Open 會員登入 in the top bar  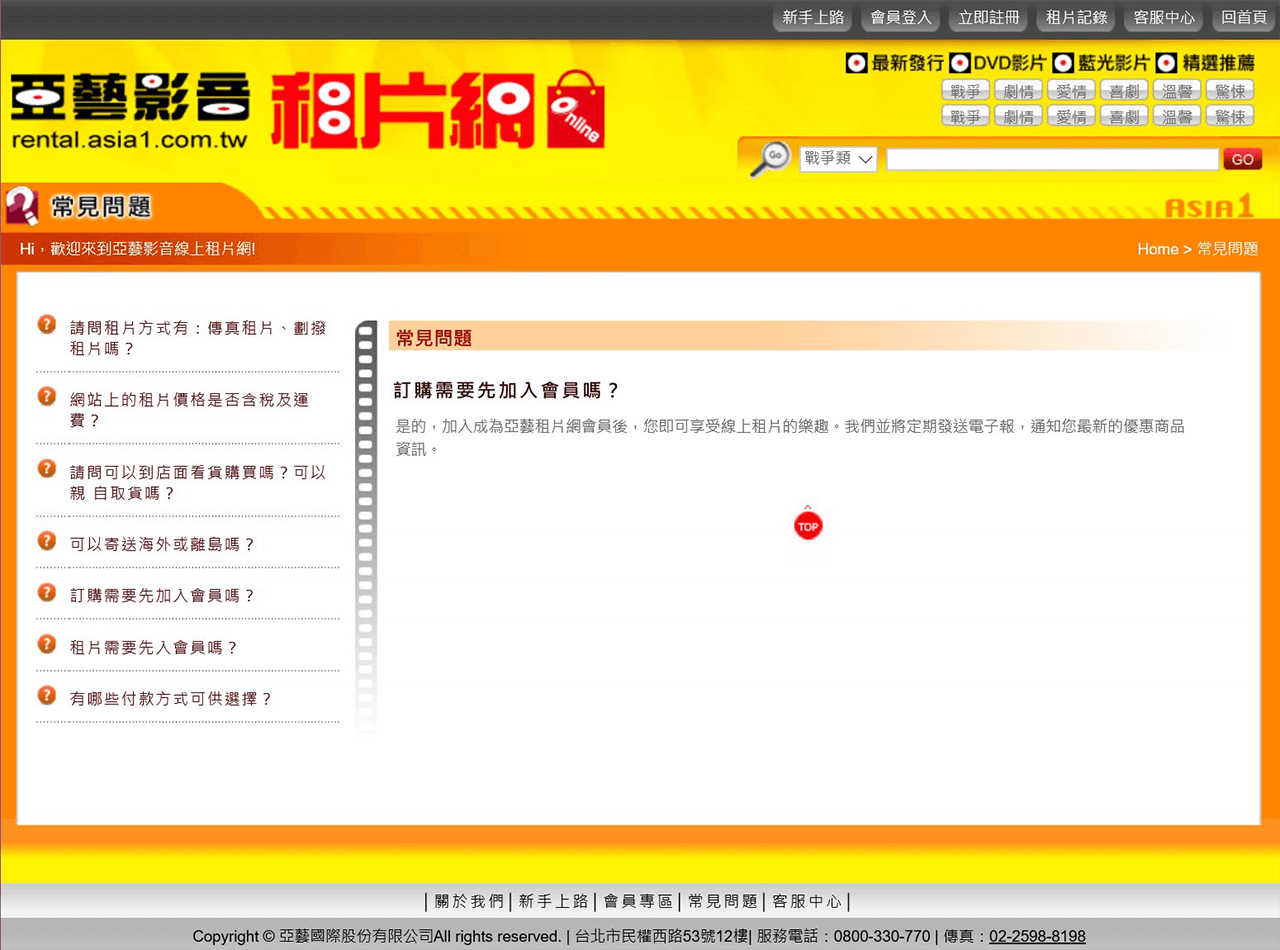pyautogui.click(x=901, y=17)
